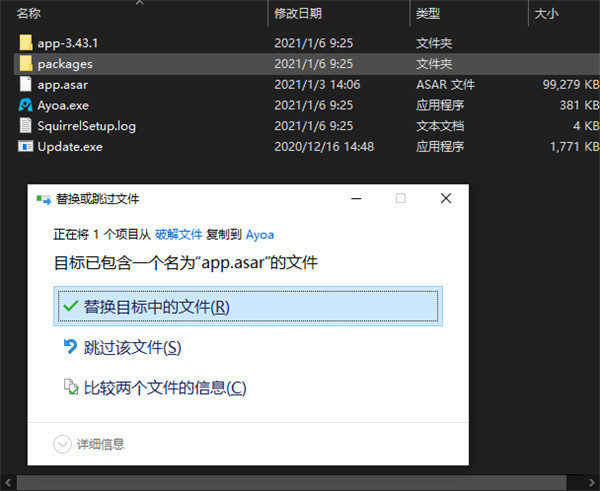Select the packages row name
Screen dimensions: 600x491
pyautogui.click(x=65, y=64)
